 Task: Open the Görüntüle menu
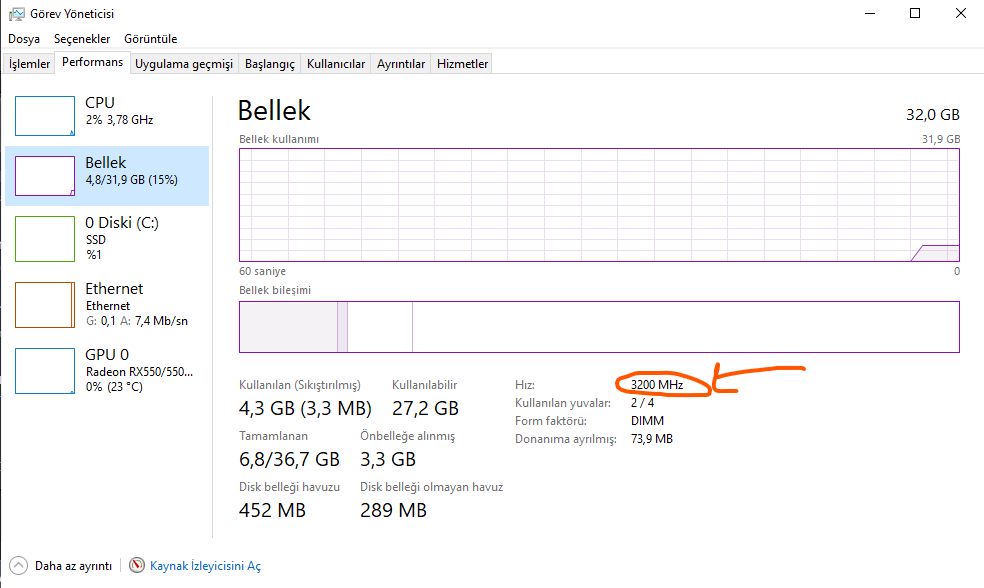coord(151,39)
